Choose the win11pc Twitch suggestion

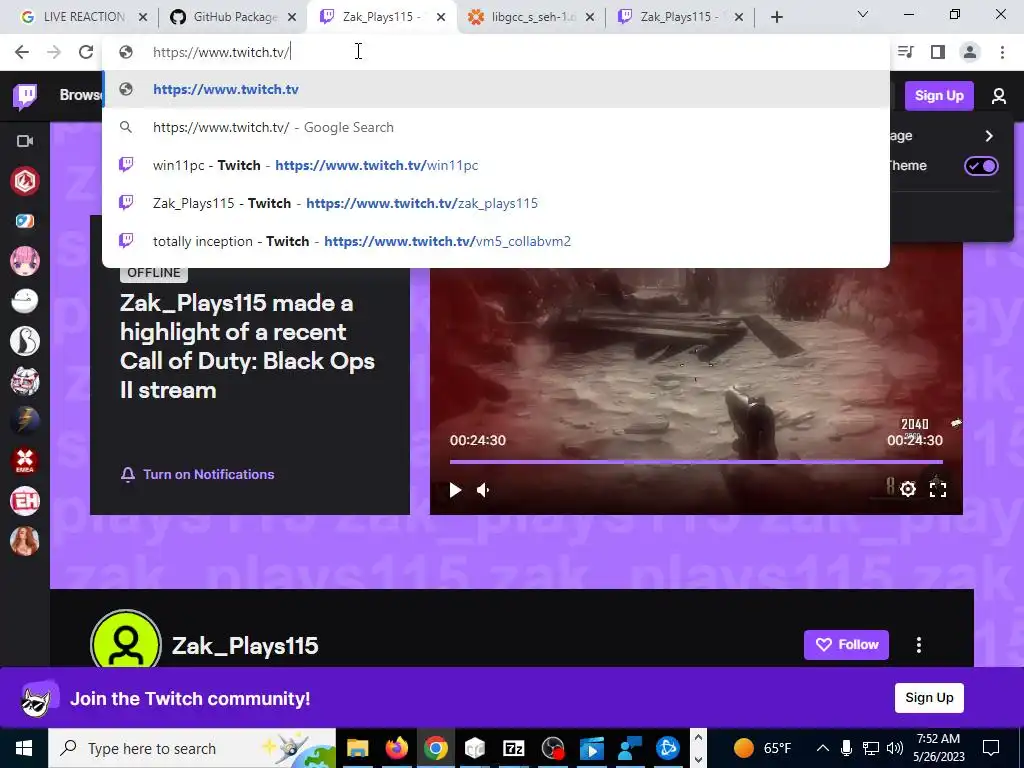coord(496,165)
